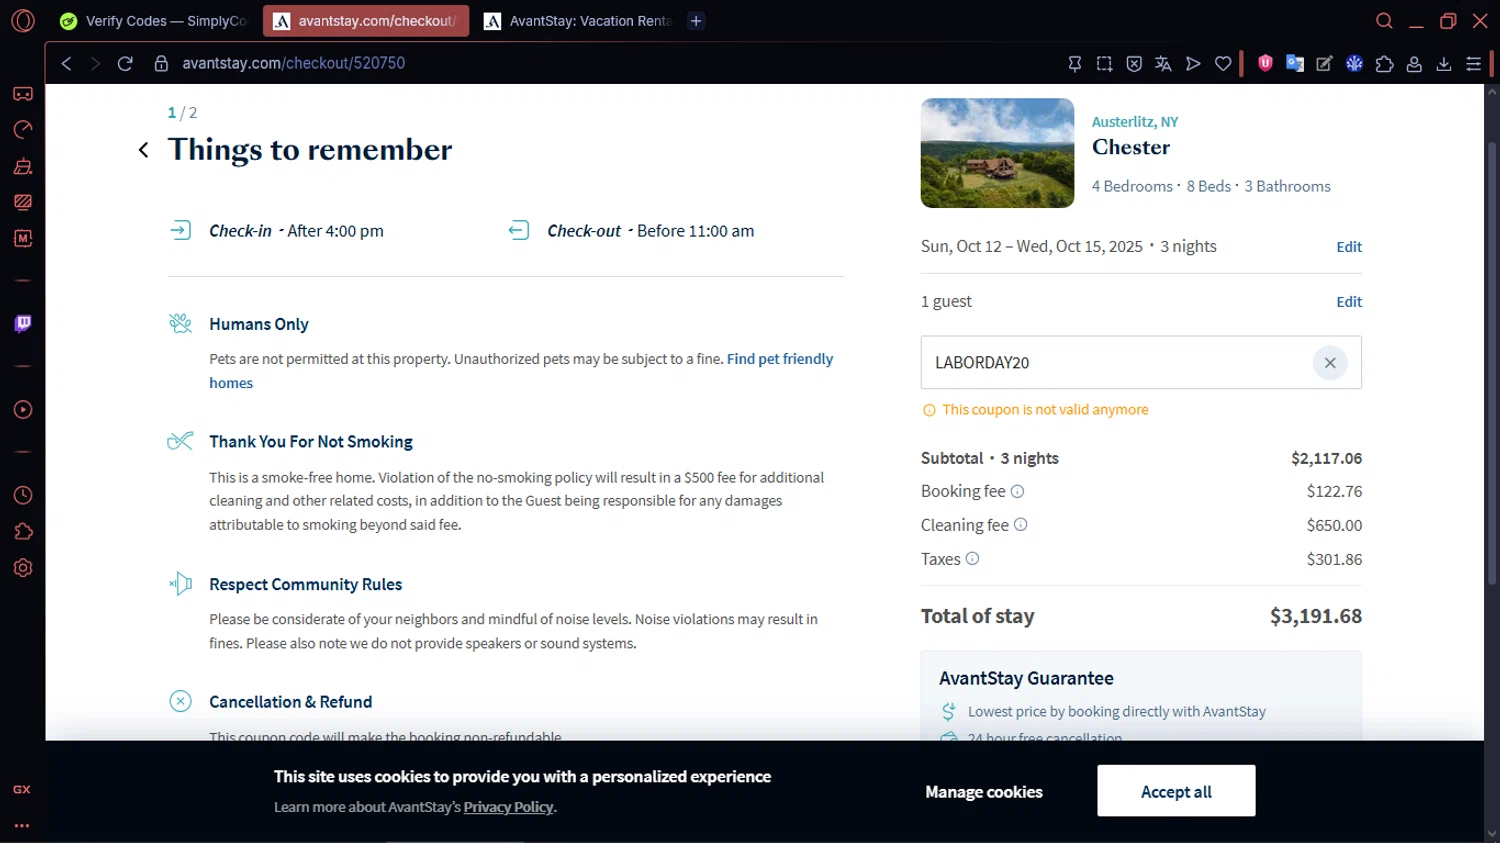Edit the stay dates
This screenshot has height=843, width=1500.
pos(1349,247)
